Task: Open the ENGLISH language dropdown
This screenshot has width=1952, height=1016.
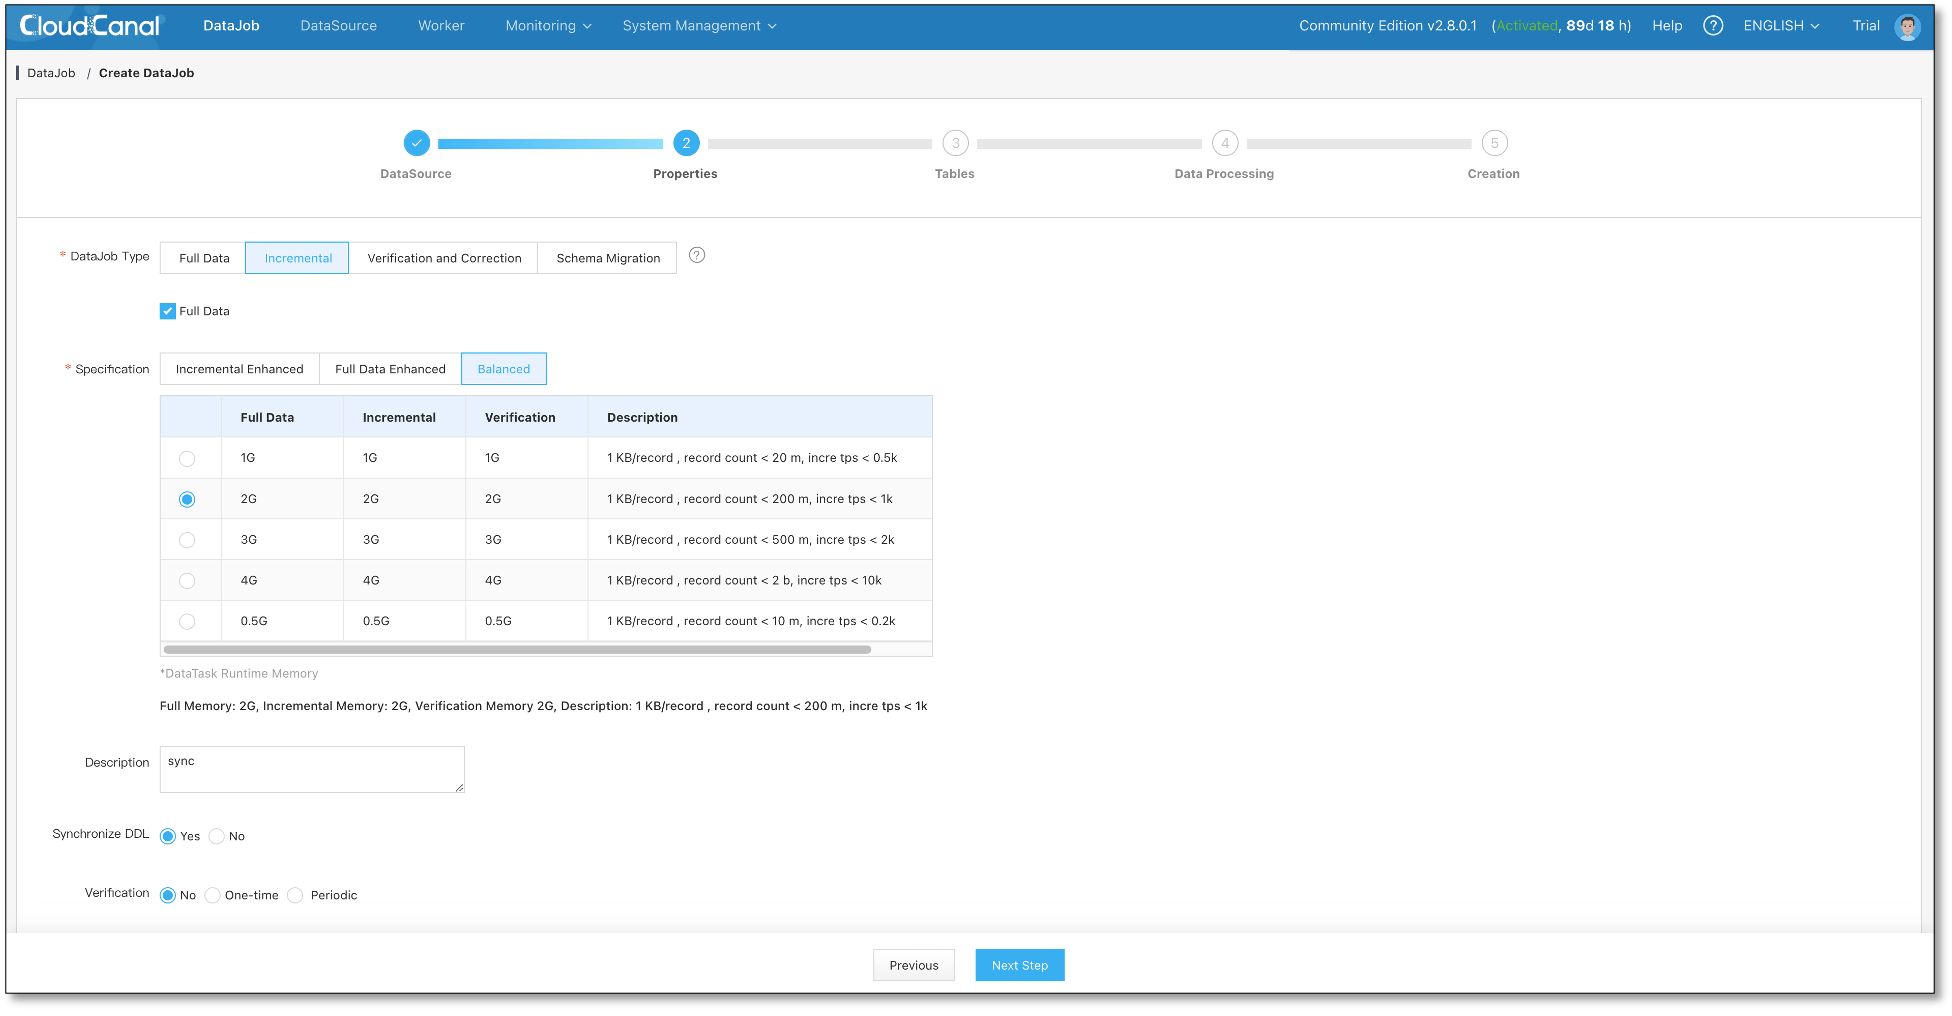Action: pos(1781,26)
